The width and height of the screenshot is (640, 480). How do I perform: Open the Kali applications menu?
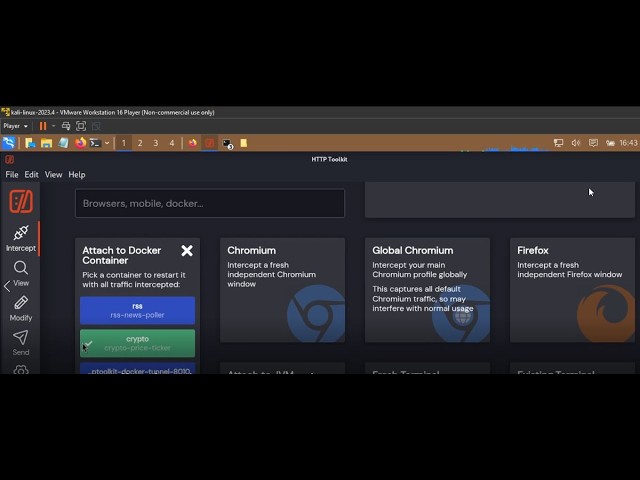[x=9, y=143]
